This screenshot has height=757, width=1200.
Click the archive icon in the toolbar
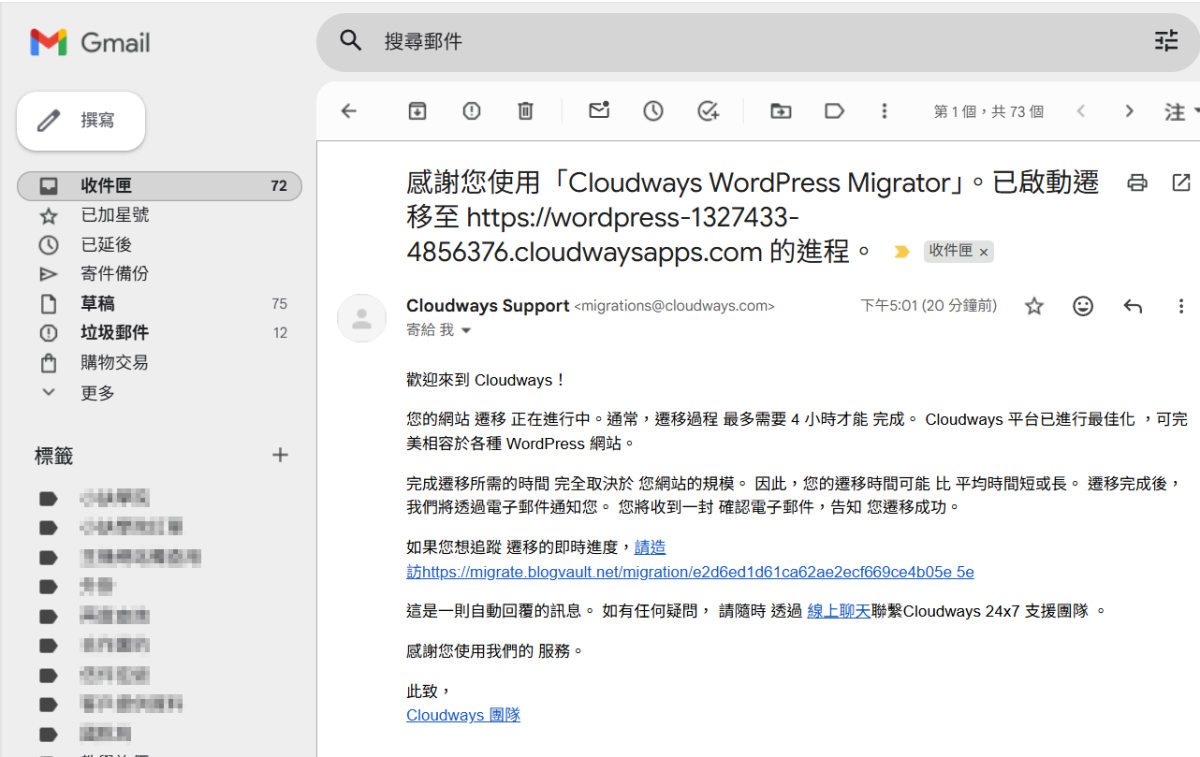coord(417,111)
